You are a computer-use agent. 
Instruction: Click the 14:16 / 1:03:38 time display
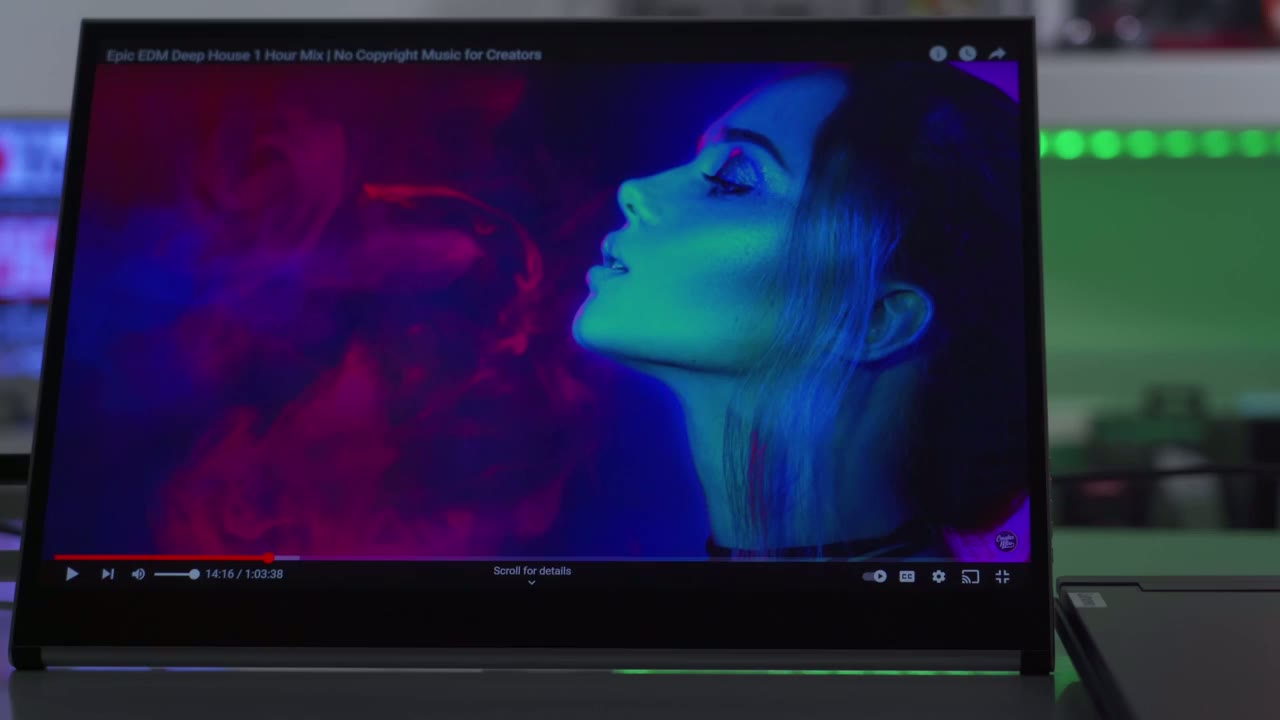(244, 574)
